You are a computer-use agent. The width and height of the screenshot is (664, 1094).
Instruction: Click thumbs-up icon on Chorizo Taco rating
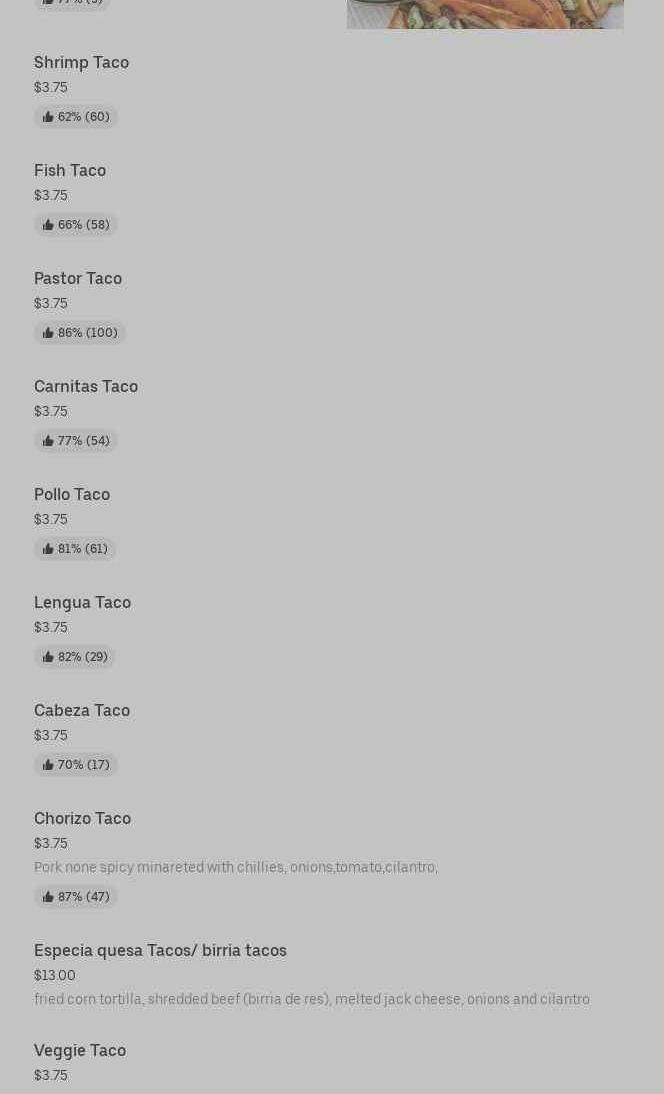(48, 897)
